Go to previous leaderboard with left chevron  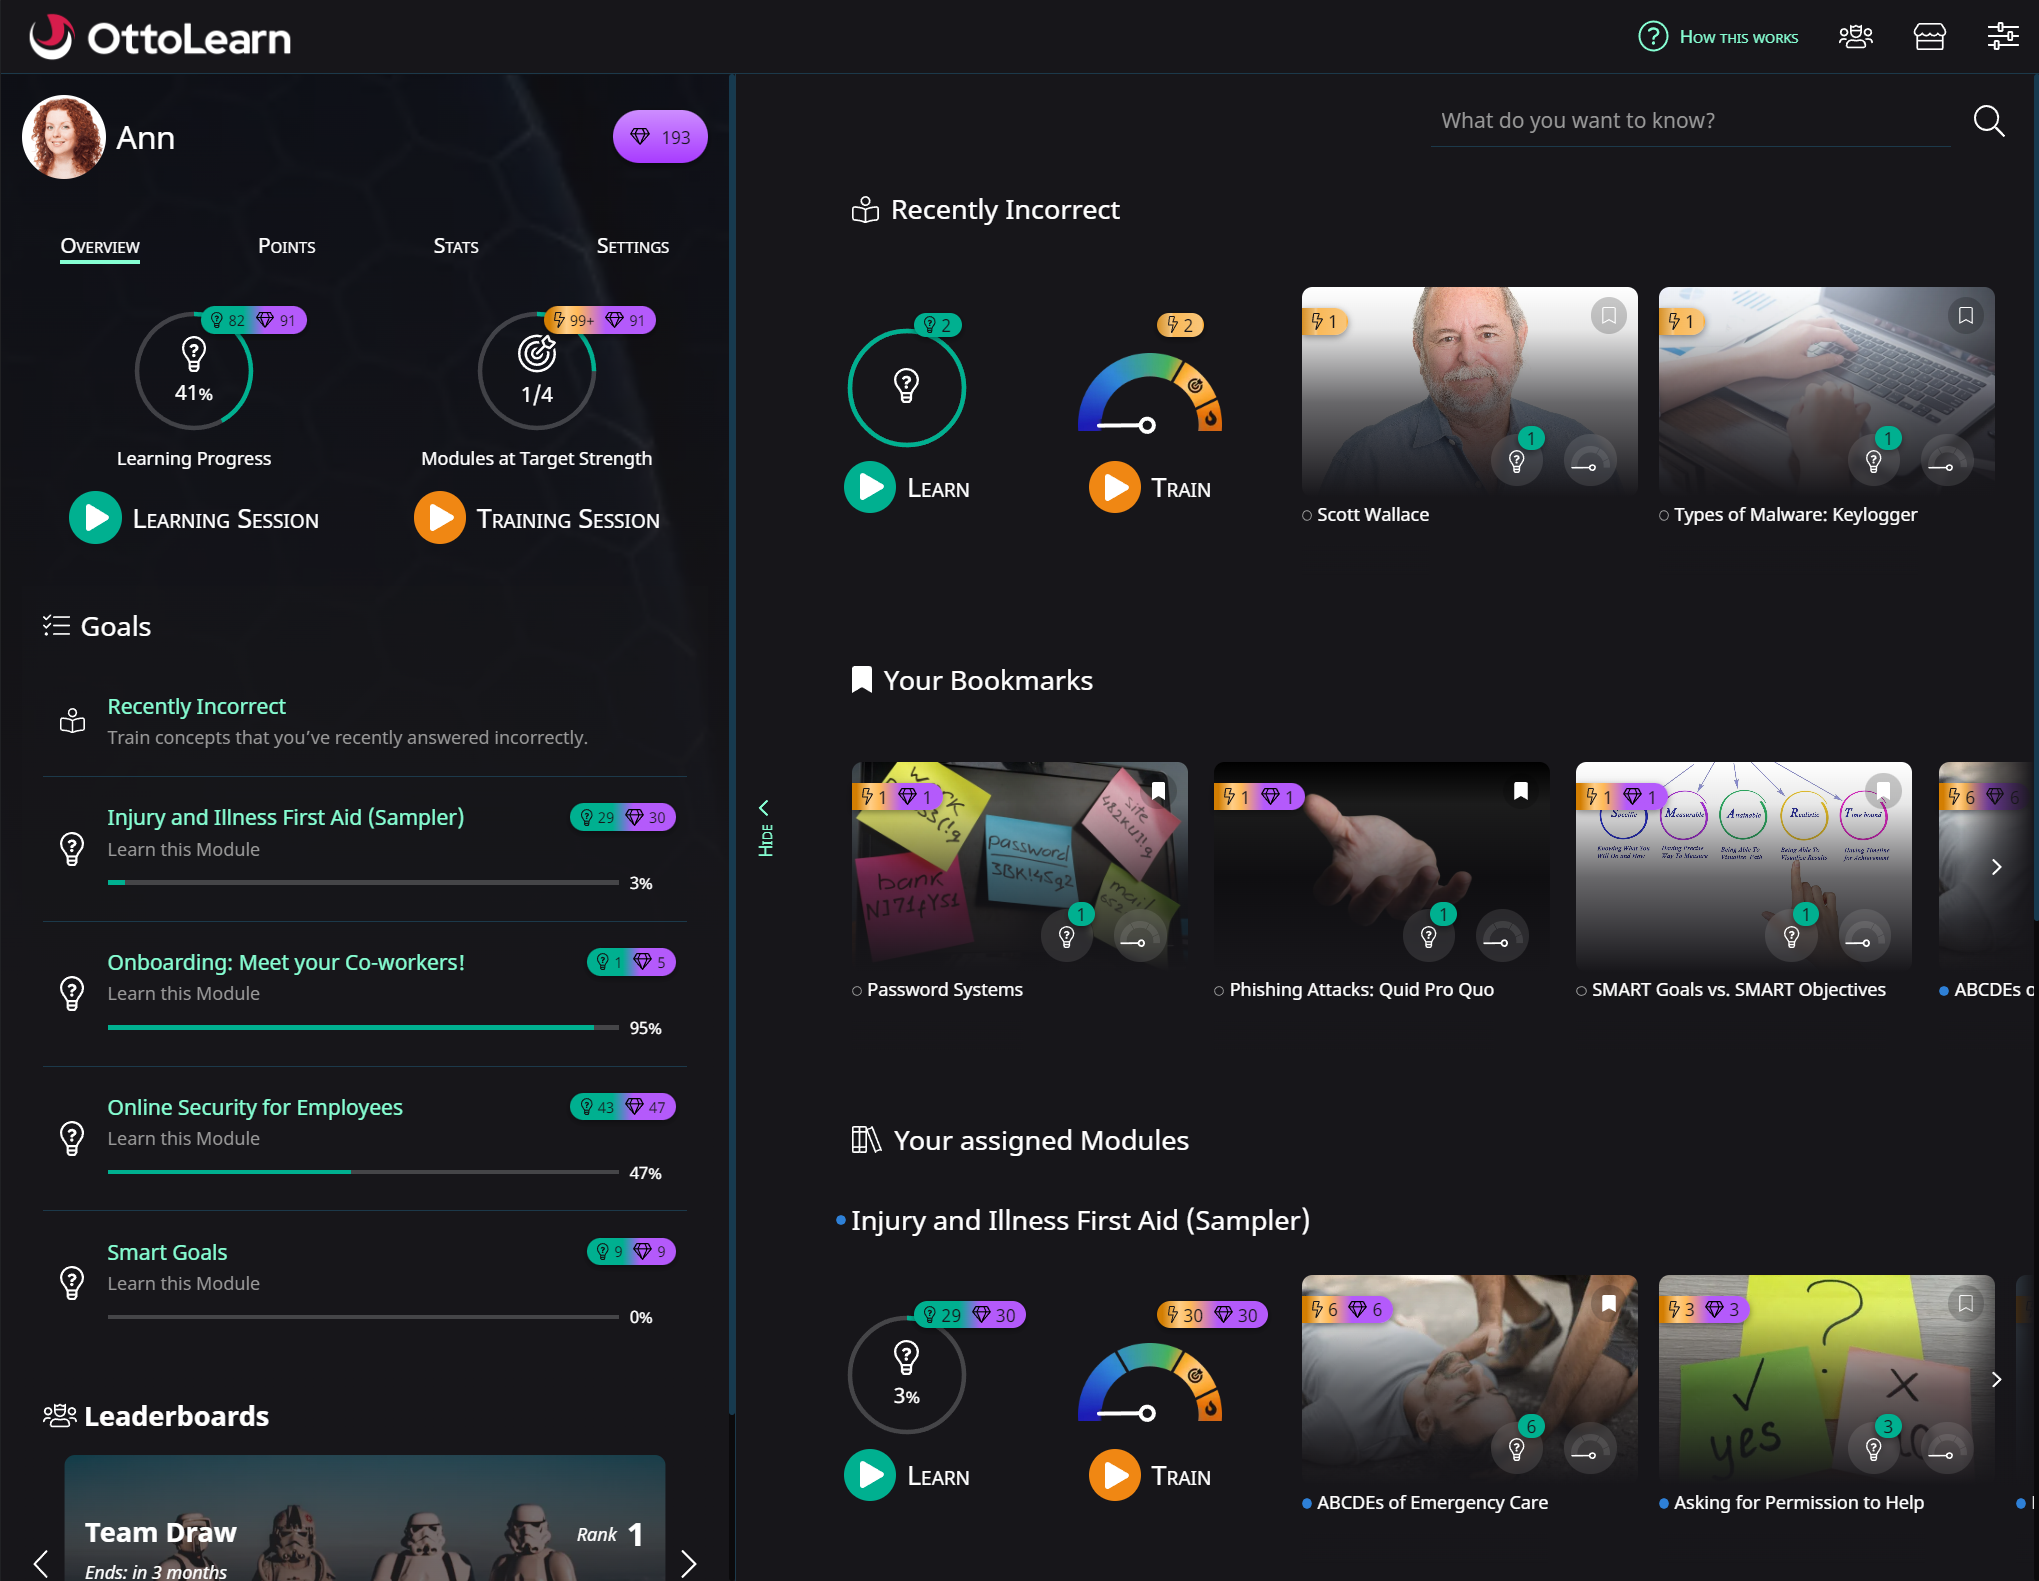[x=41, y=1563]
